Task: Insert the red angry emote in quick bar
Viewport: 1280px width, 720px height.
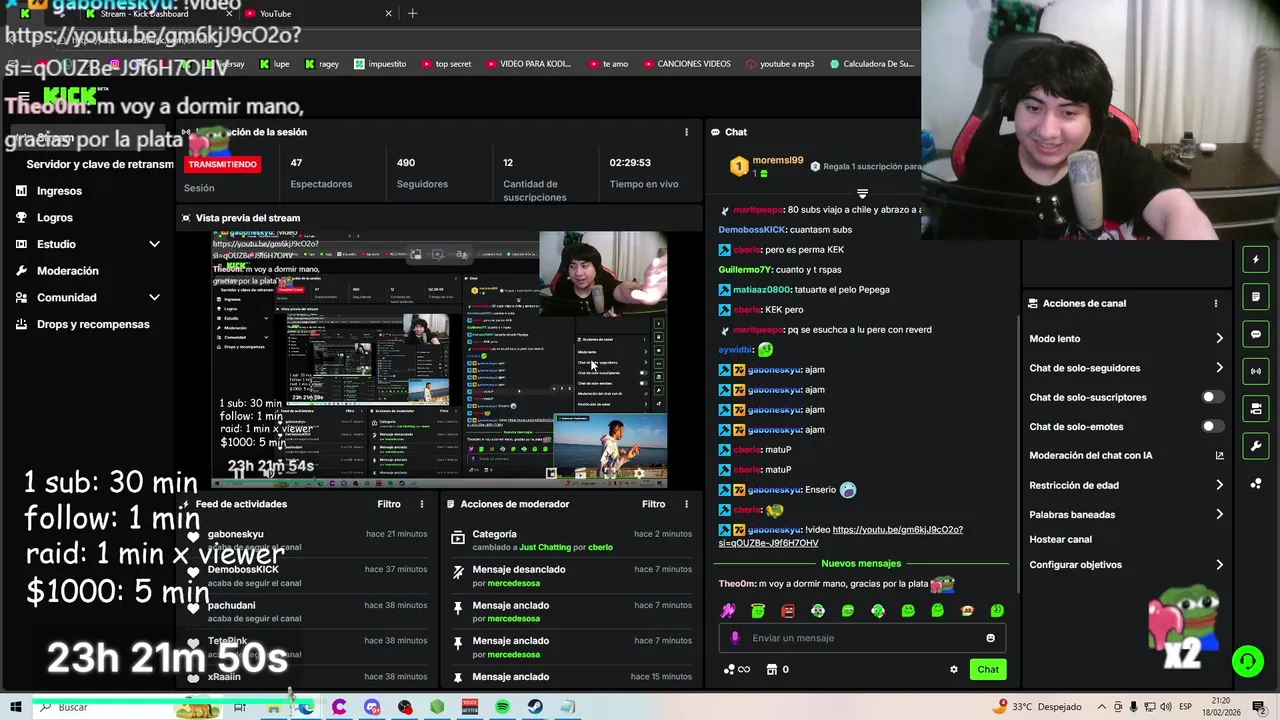Action: [x=788, y=611]
